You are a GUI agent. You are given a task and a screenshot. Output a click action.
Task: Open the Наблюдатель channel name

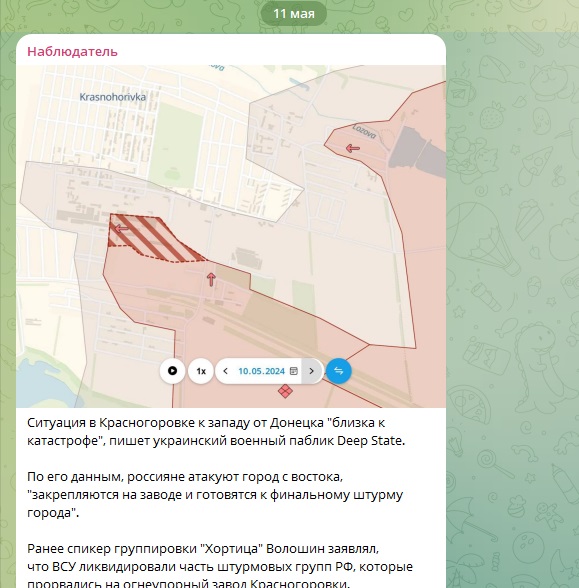[72, 51]
